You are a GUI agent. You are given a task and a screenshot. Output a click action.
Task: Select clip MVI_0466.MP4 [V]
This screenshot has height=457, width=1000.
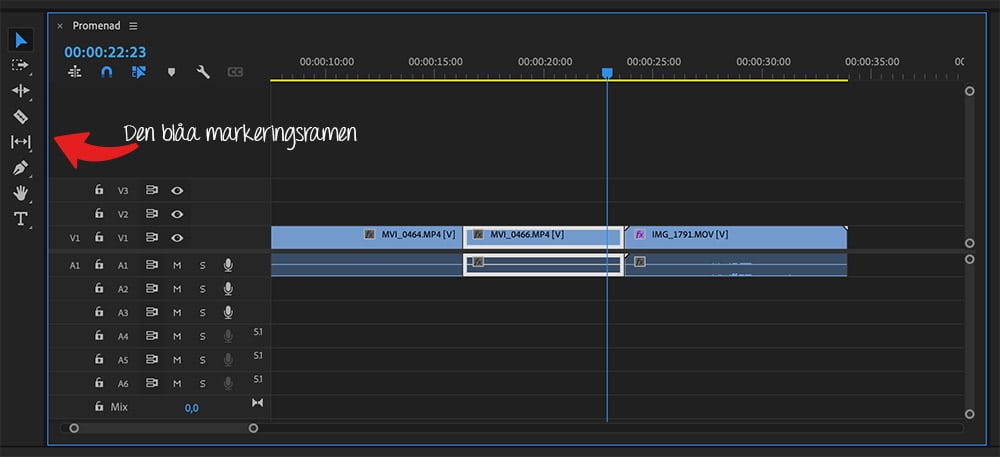click(x=543, y=237)
